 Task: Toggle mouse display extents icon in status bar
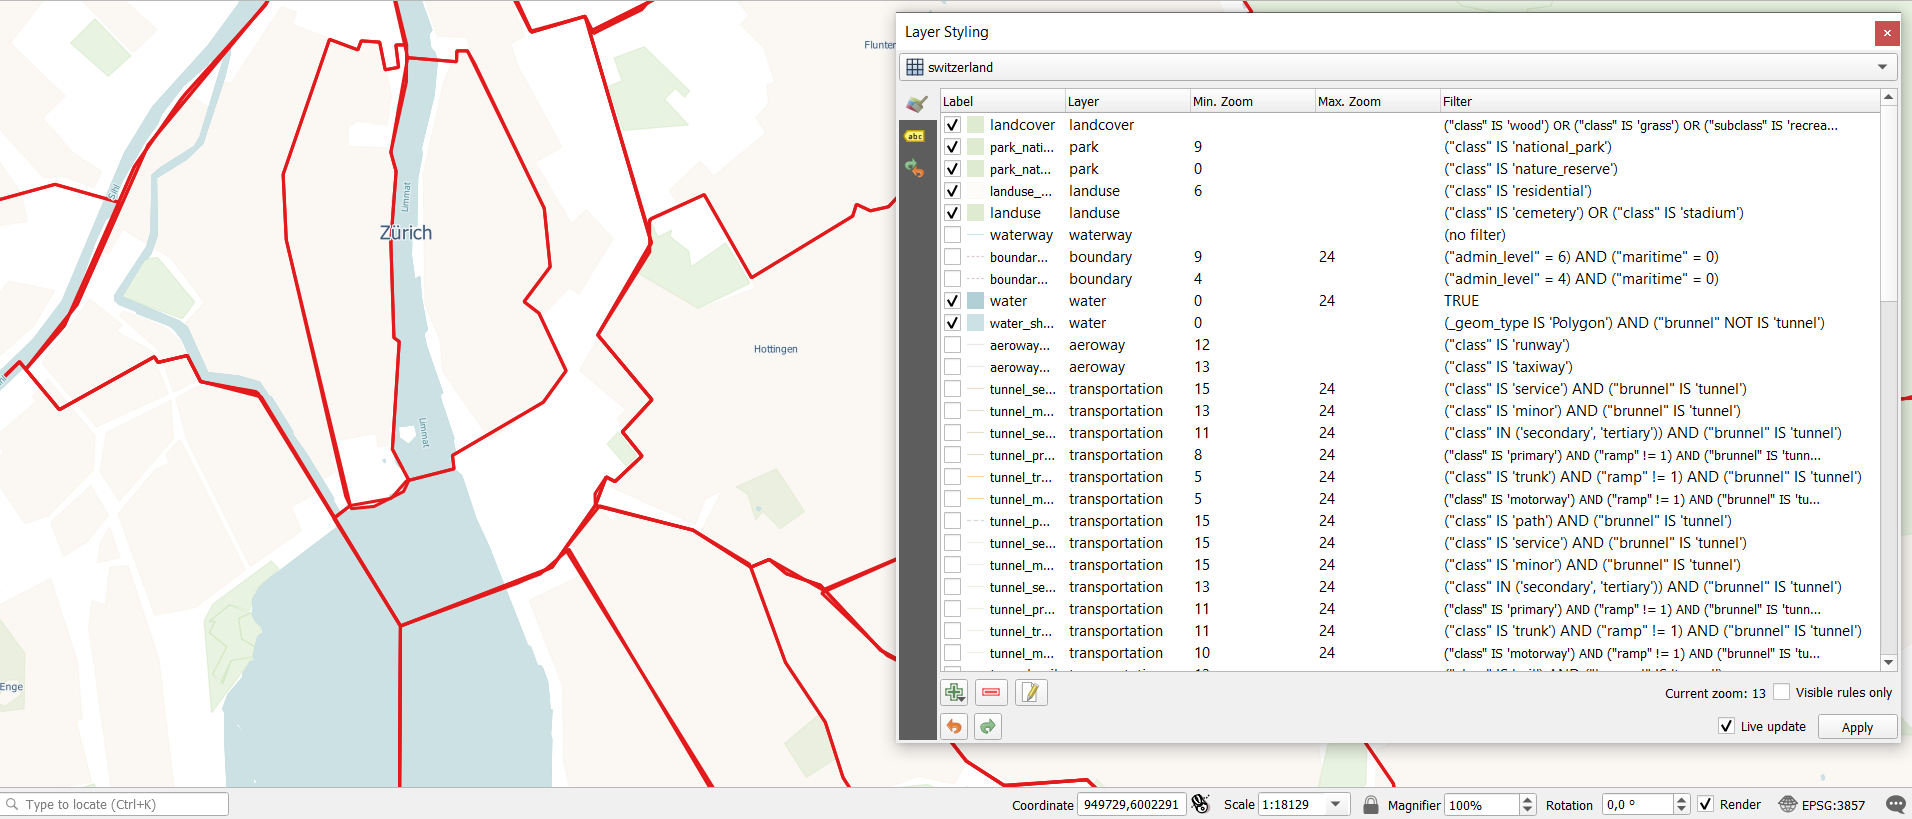(1201, 805)
